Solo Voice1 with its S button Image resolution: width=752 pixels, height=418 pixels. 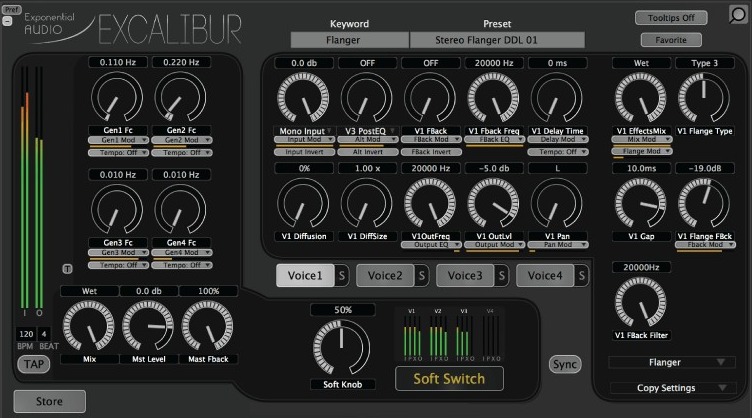point(341,276)
